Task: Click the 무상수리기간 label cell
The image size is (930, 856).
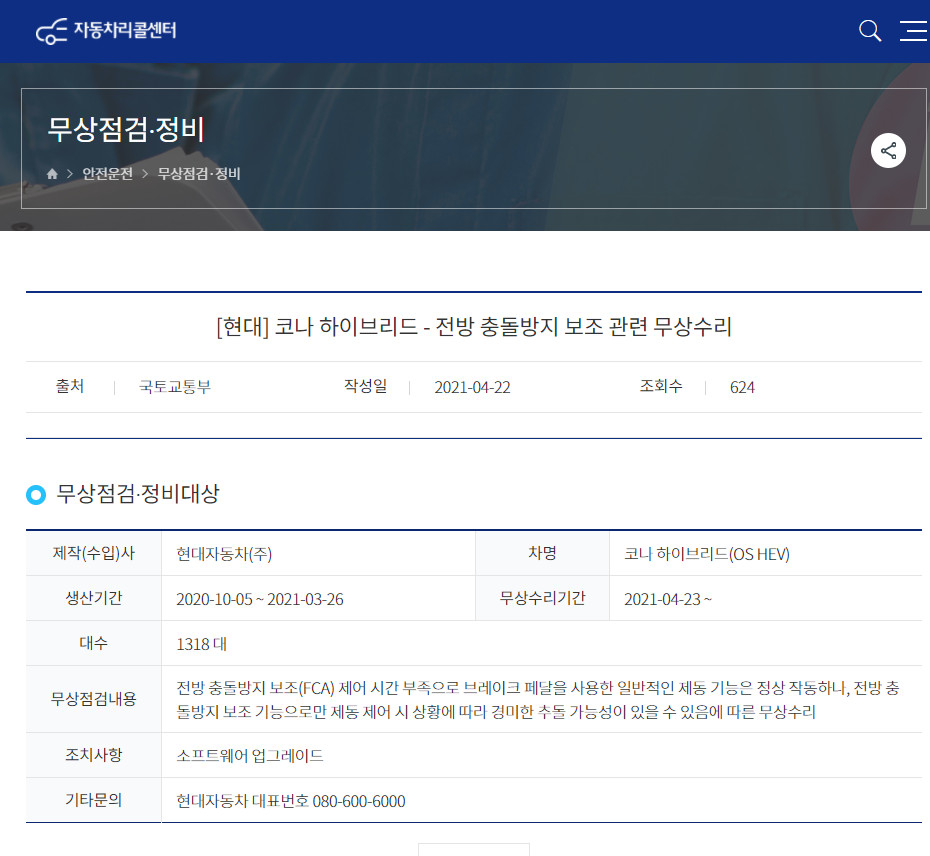Action: click(x=542, y=598)
